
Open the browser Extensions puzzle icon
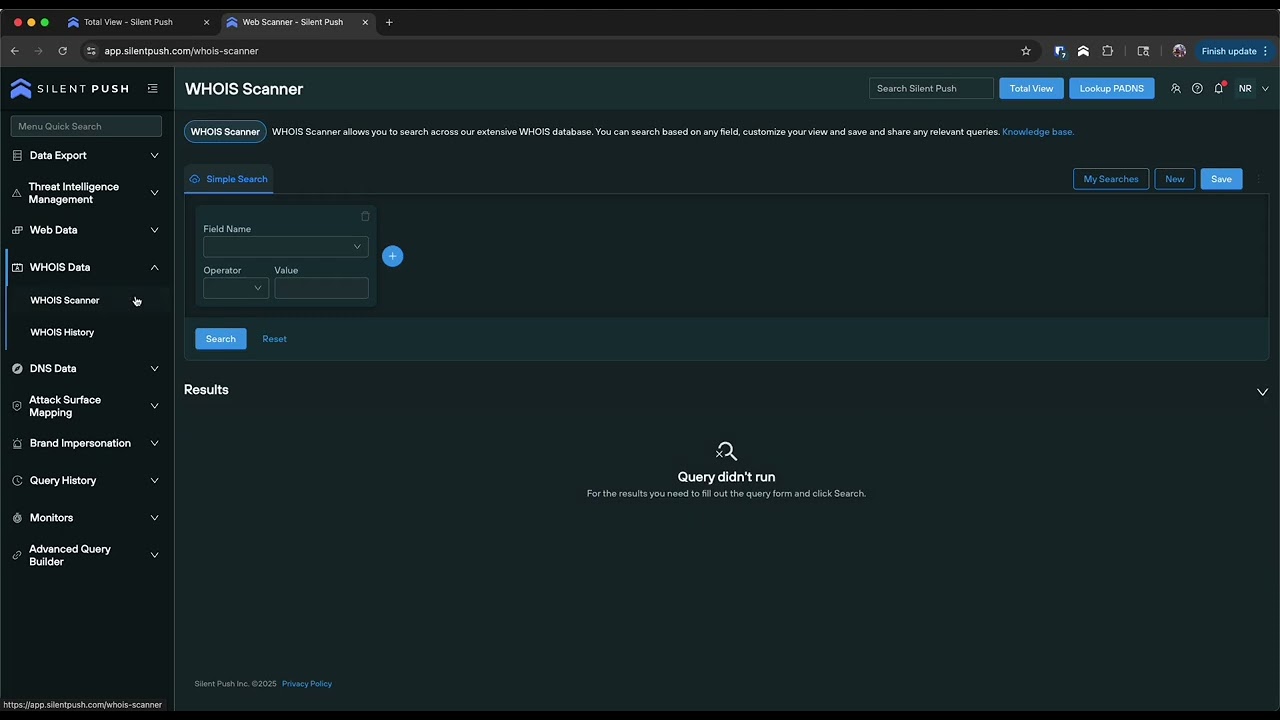pyautogui.click(x=1108, y=51)
